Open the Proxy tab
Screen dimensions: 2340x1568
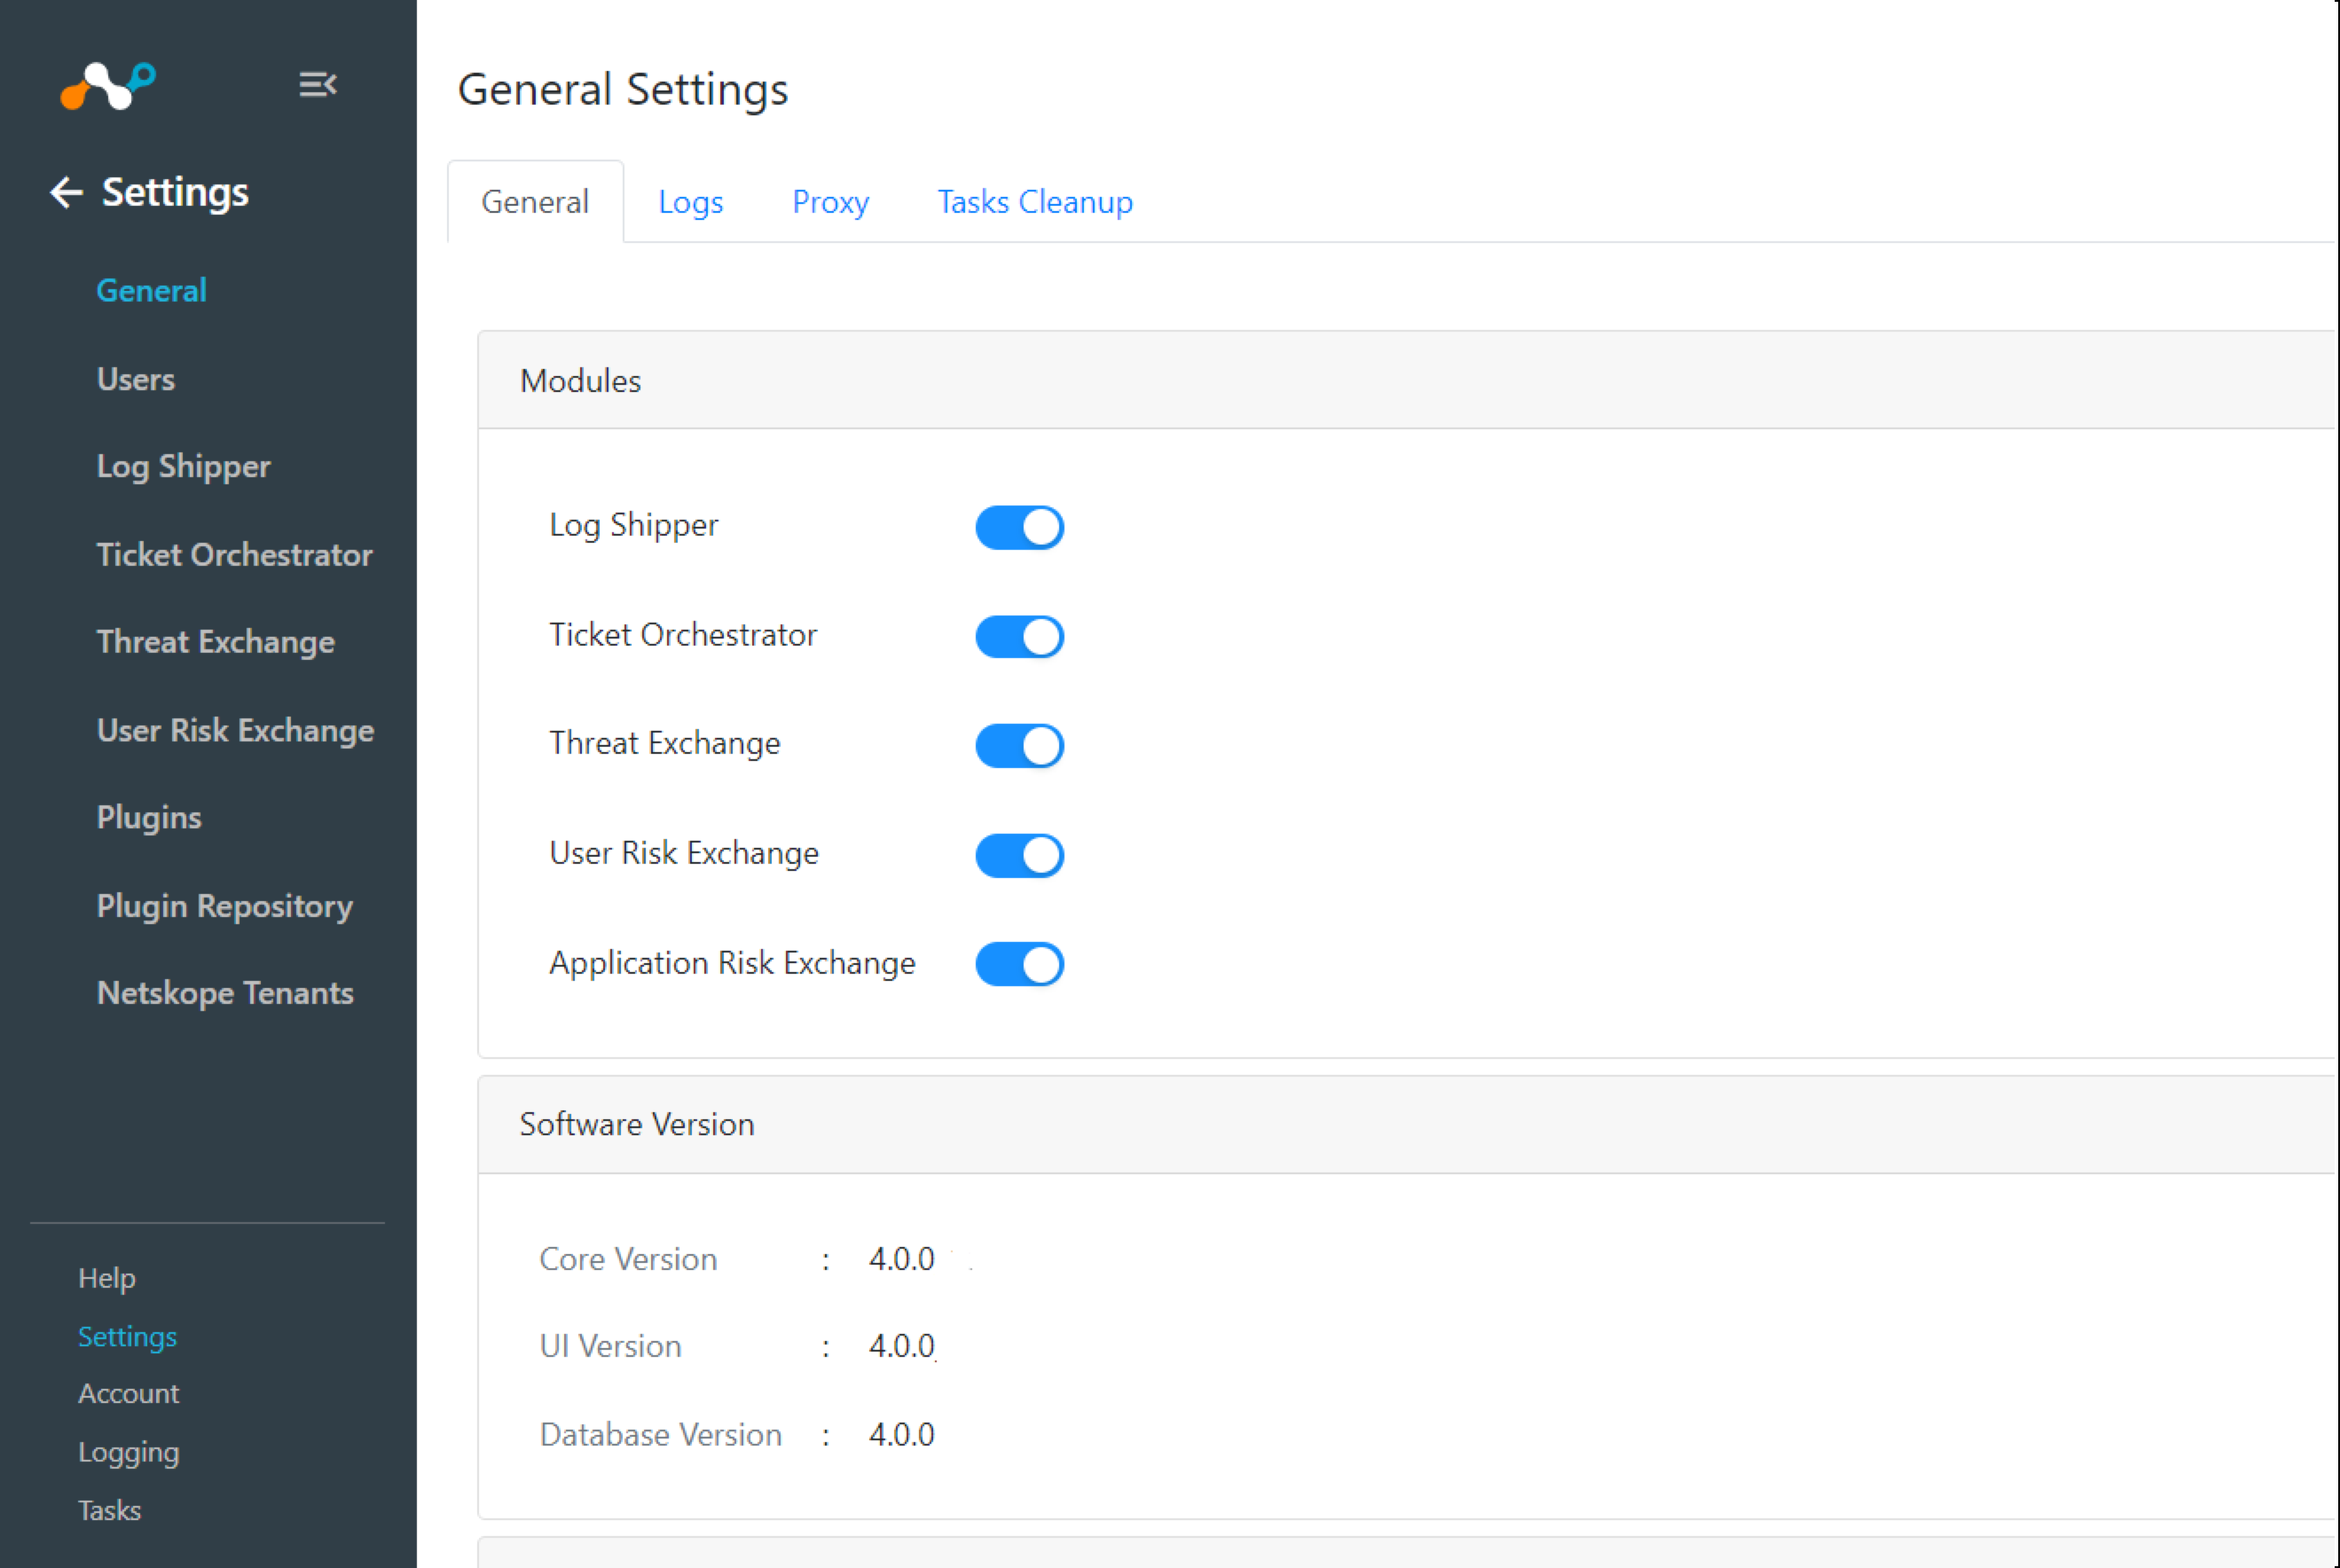coord(830,202)
